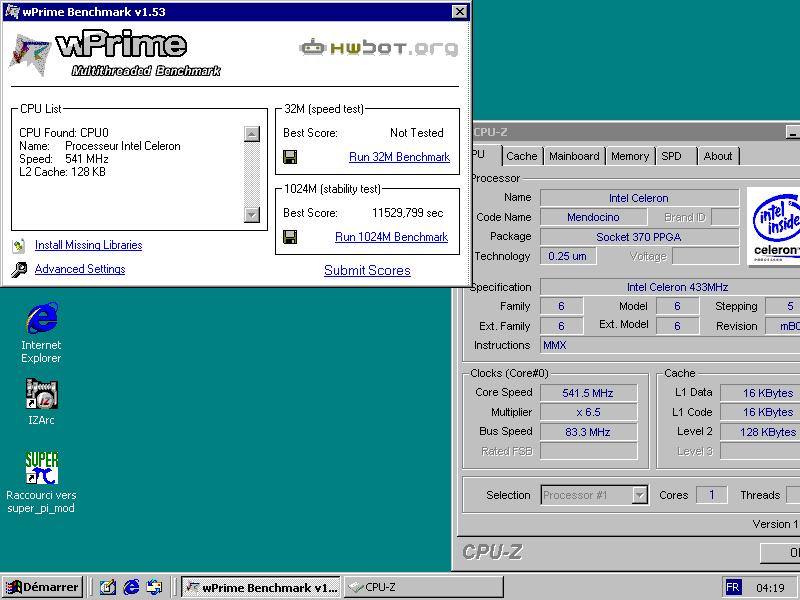Viewport: 800px width, 600px height.
Task: Run the 32M Benchmark
Action: [399, 157]
